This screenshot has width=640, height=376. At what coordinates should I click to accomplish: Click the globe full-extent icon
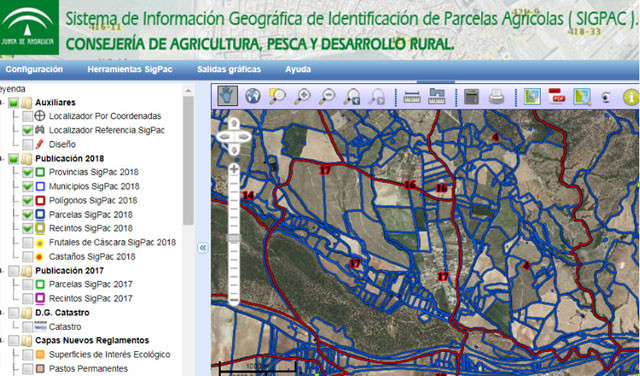click(253, 96)
